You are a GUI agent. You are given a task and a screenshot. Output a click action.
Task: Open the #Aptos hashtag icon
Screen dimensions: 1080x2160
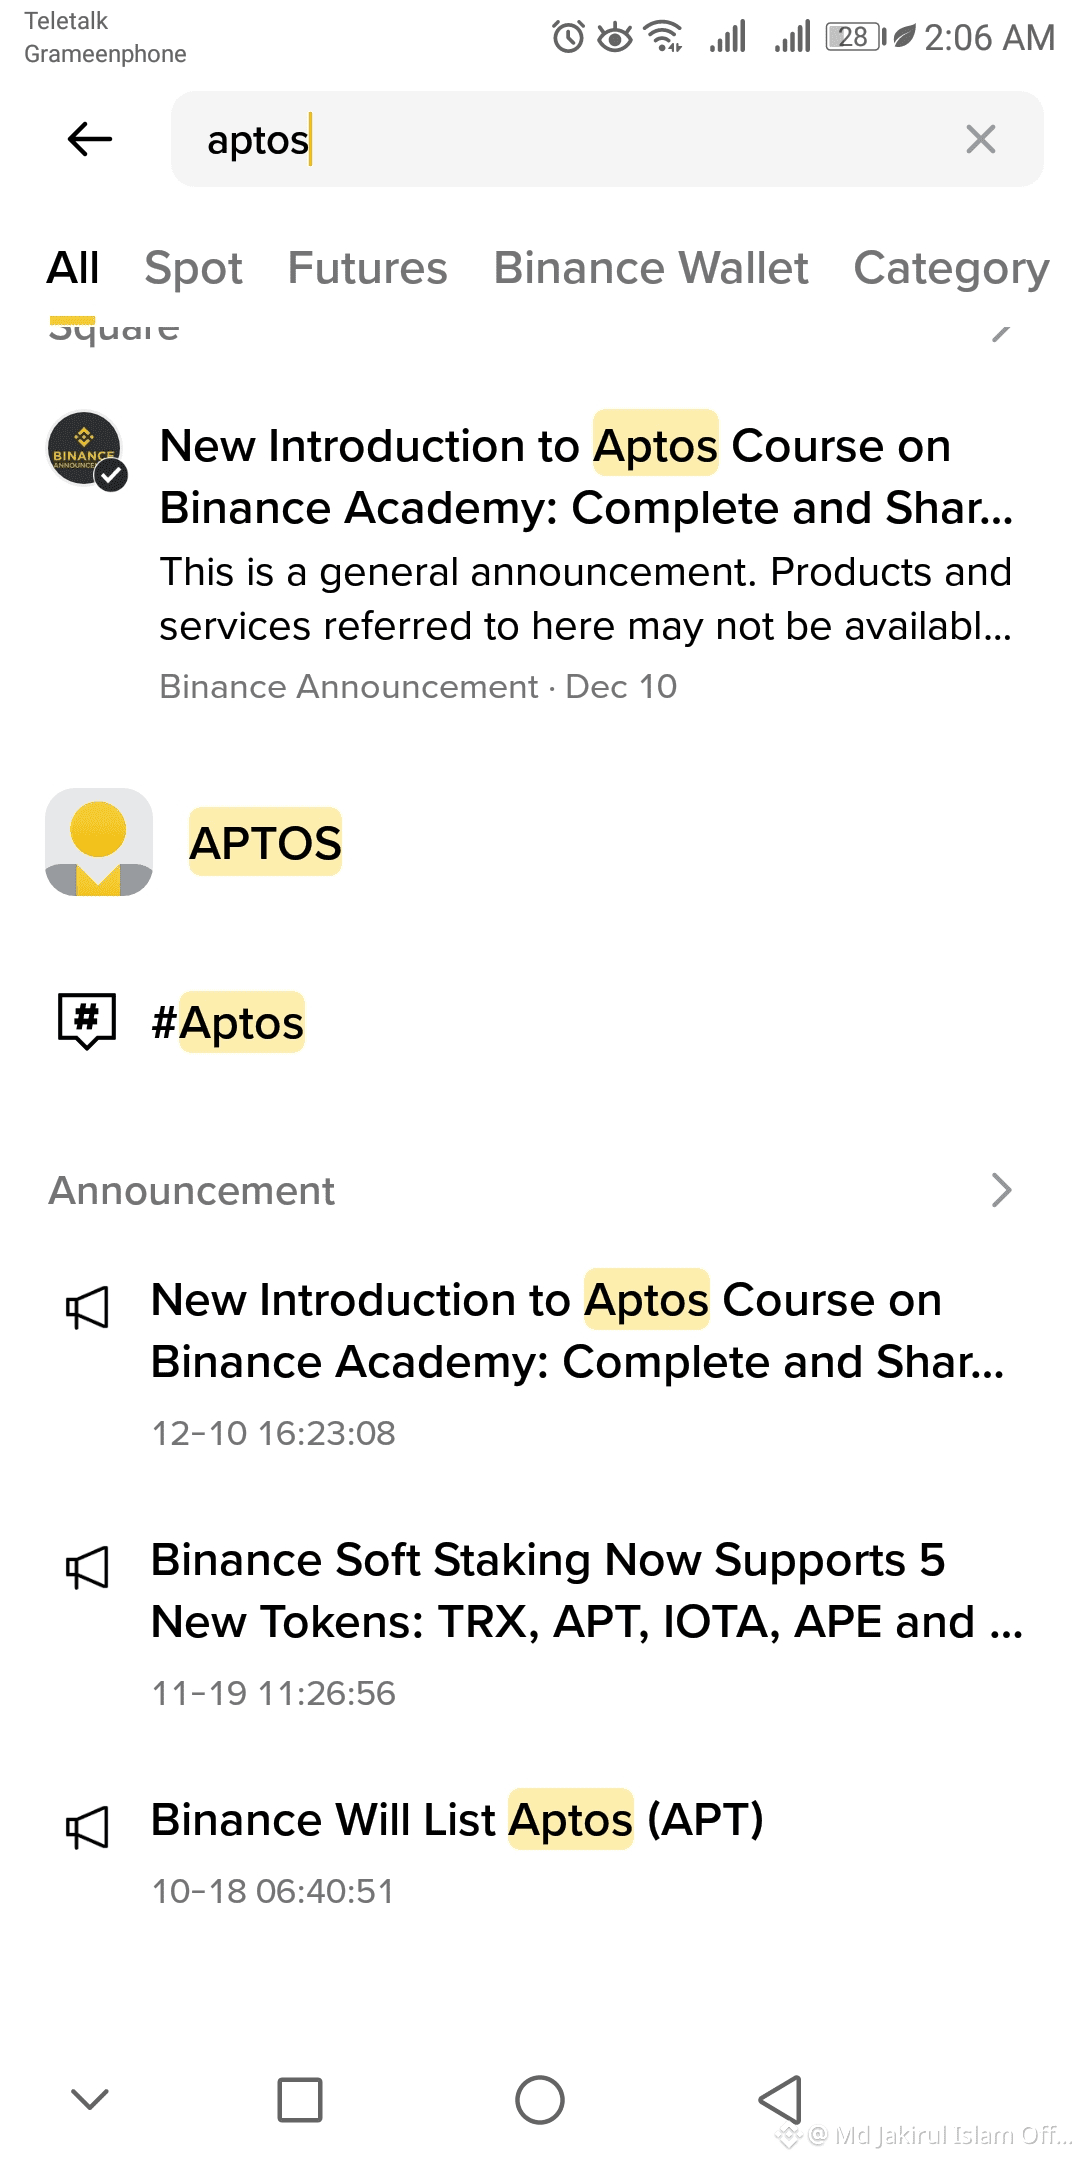coord(87,1021)
